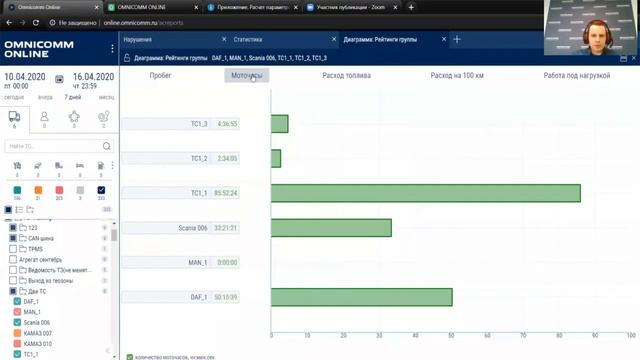Viewport: 640px width, 360px height.
Task: Click the site info icon in address bar
Action: pyautogui.click(x=53, y=23)
